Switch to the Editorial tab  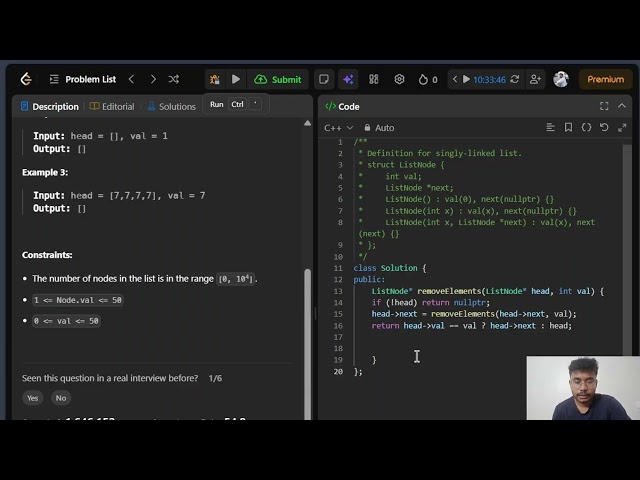coord(112,107)
